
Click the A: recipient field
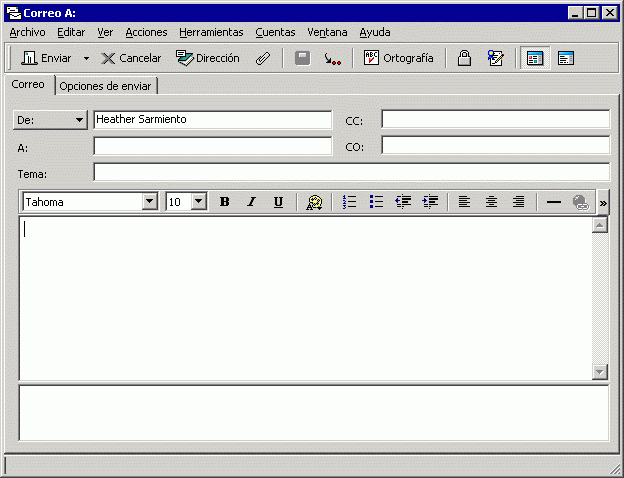213,146
